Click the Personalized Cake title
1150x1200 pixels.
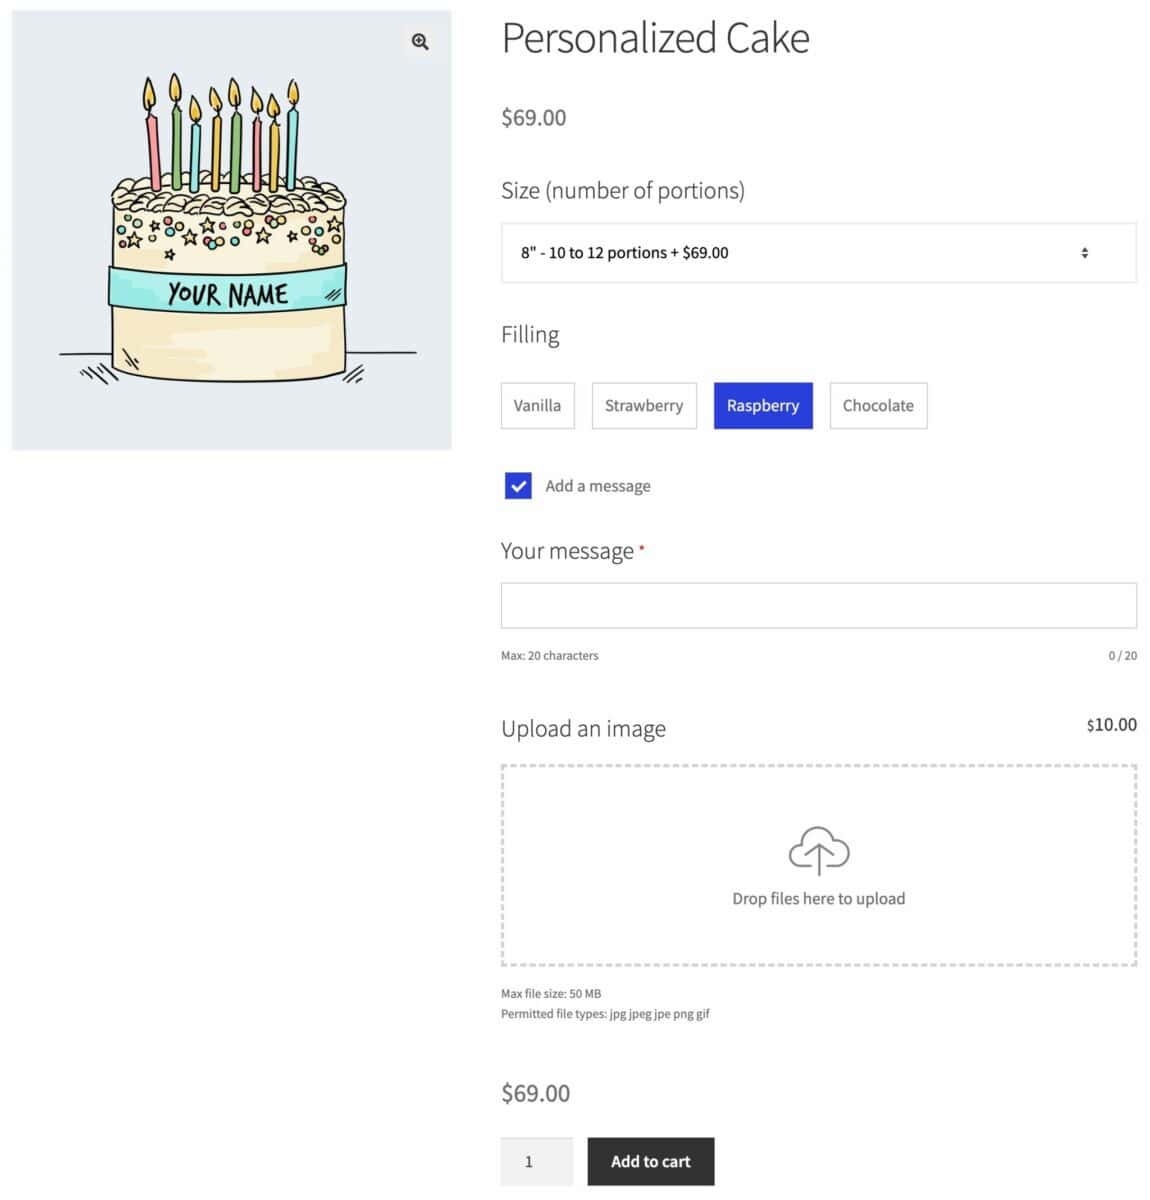point(655,38)
